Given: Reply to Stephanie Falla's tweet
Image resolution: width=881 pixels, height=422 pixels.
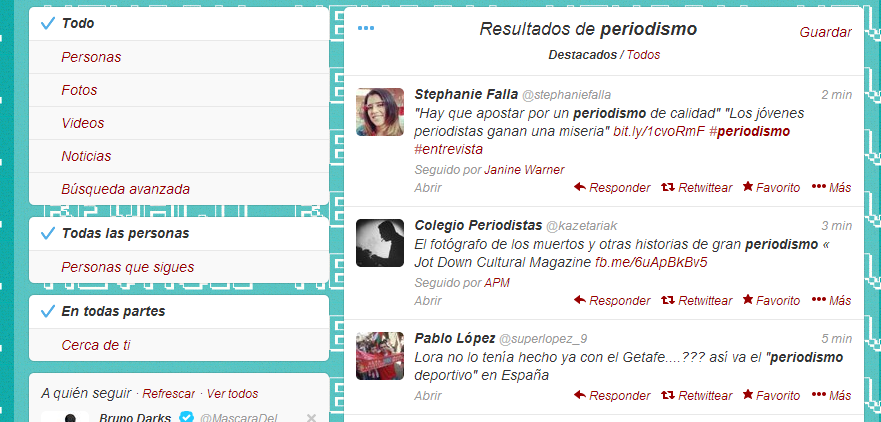Looking at the screenshot, I should point(612,188).
